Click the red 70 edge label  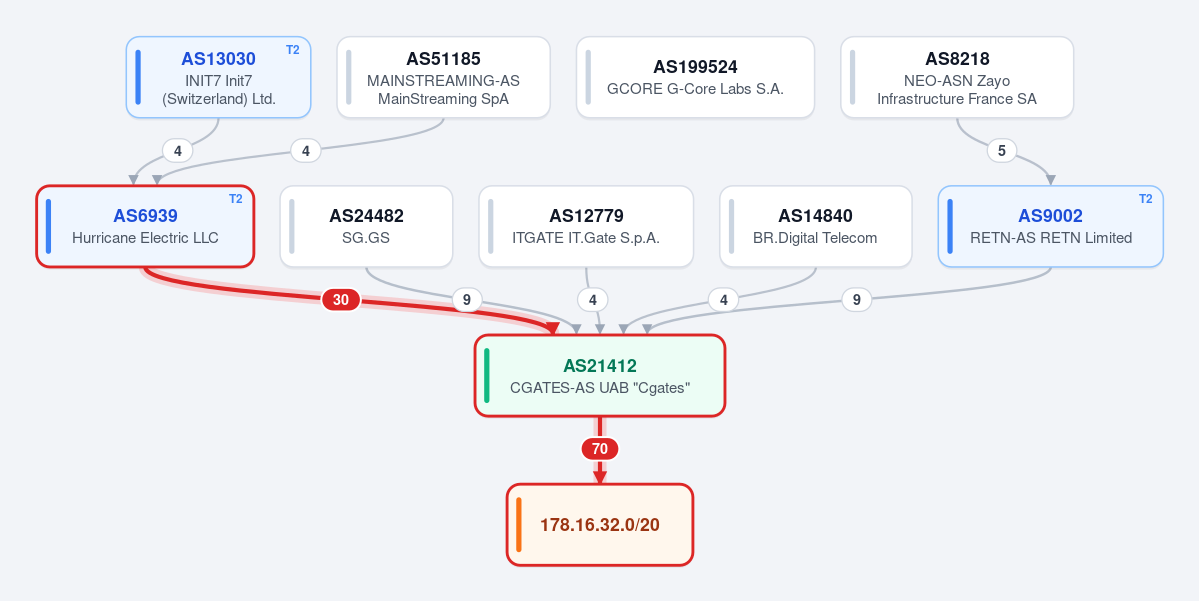click(600, 449)
